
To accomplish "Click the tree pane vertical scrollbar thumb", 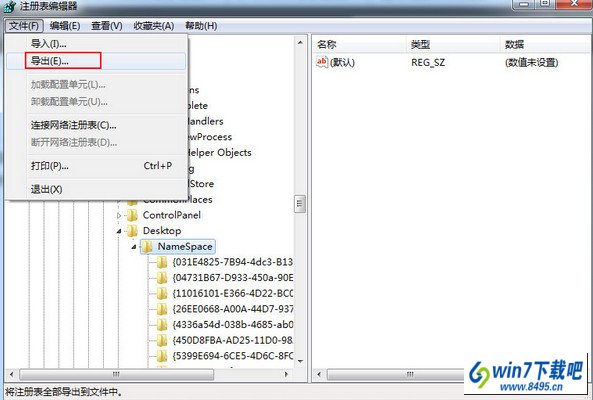I will tap(300, 204).
